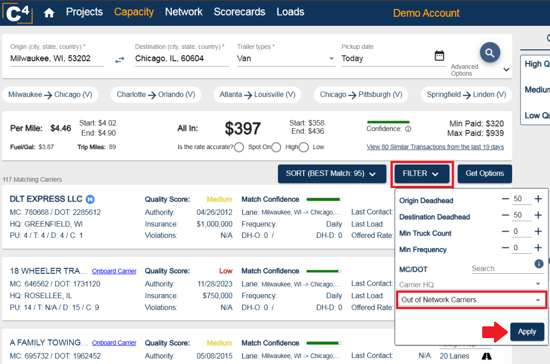Screen dimensions: 550x364
Task: Open the pickup date calendar icon
Action: [439, 55]
